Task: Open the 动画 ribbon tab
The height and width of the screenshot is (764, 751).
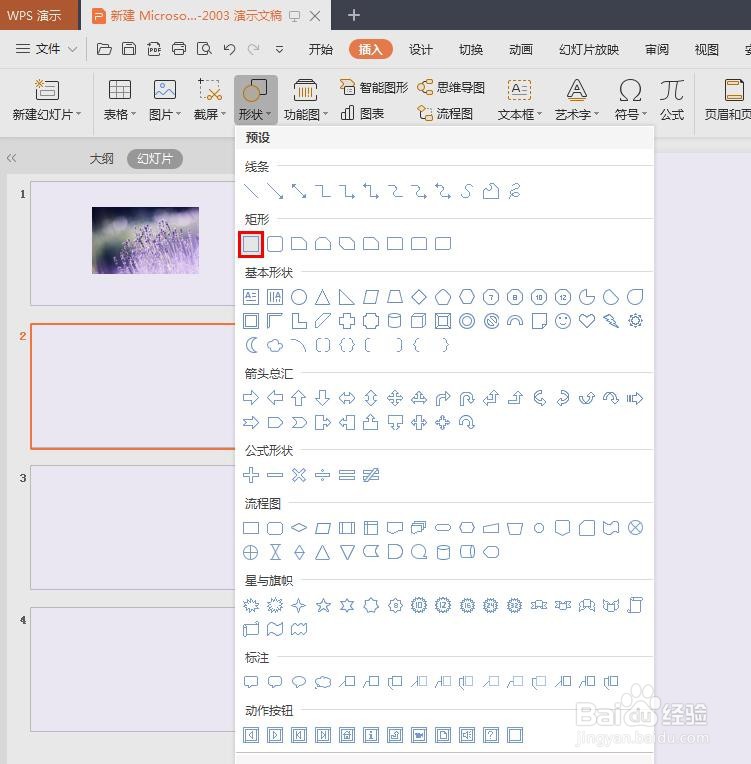Action: [x=521, y=49]
